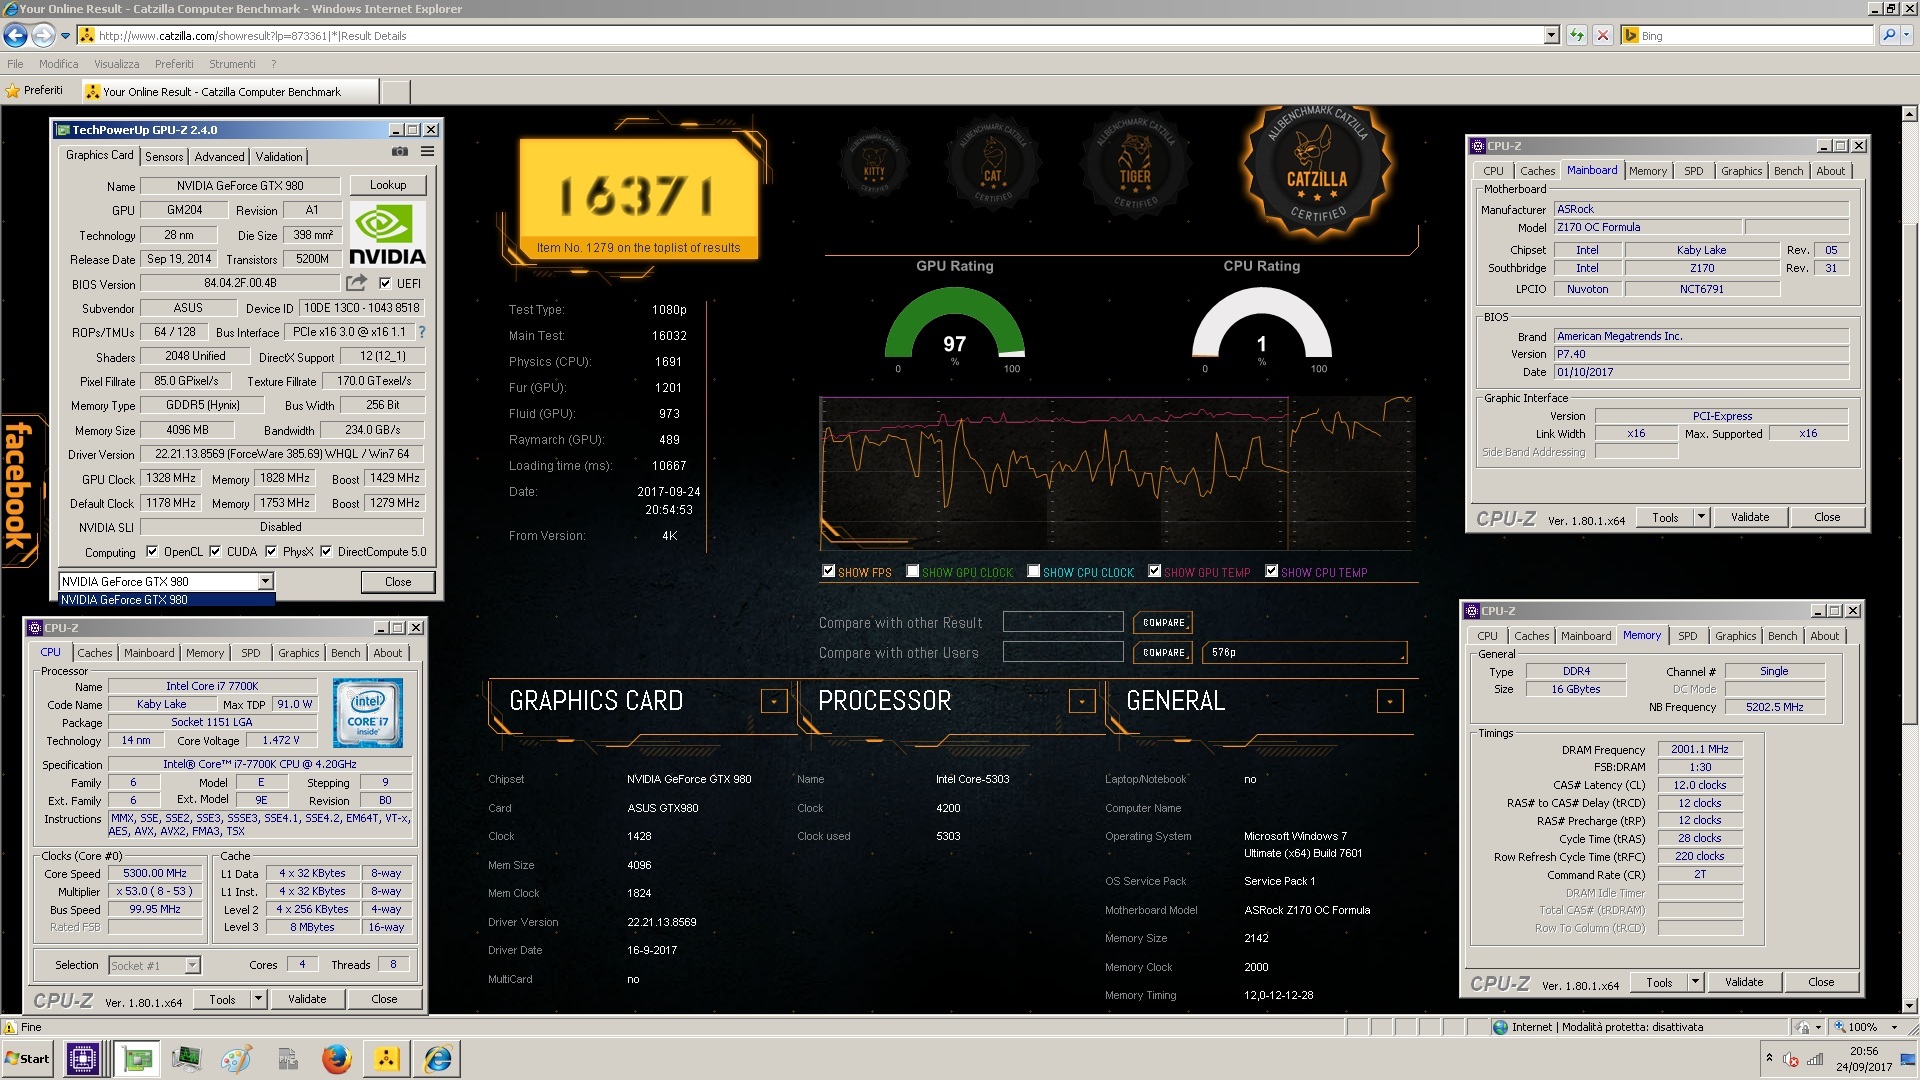
Task: Open the Socket #1 selection dropdown
Action: click(192, 965)
